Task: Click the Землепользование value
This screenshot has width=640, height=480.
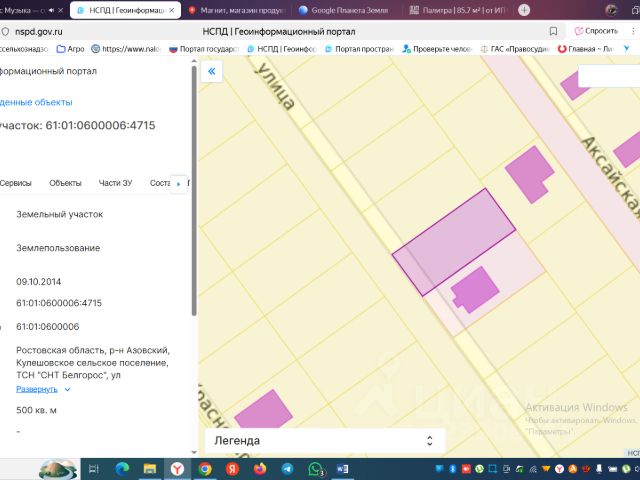Action: point(58,248)
